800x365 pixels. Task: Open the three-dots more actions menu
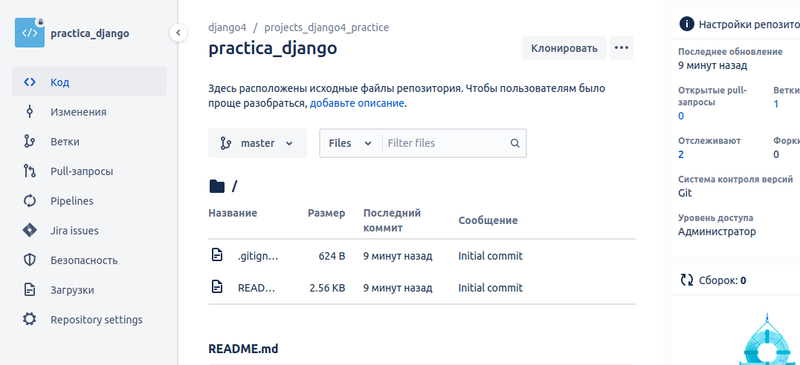pyautogui.click(x=621, y=47)
